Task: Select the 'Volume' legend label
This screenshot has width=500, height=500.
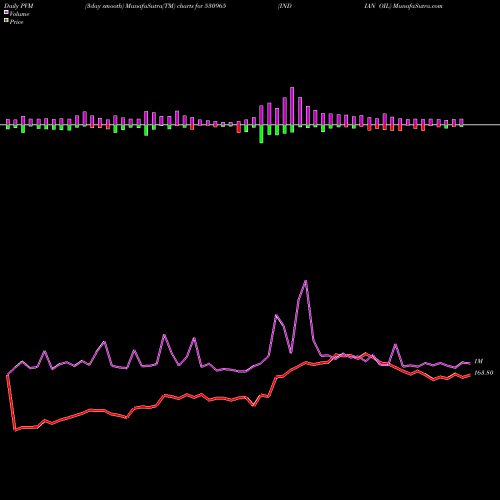Action: pyautogui.click(x=19, y=14)
